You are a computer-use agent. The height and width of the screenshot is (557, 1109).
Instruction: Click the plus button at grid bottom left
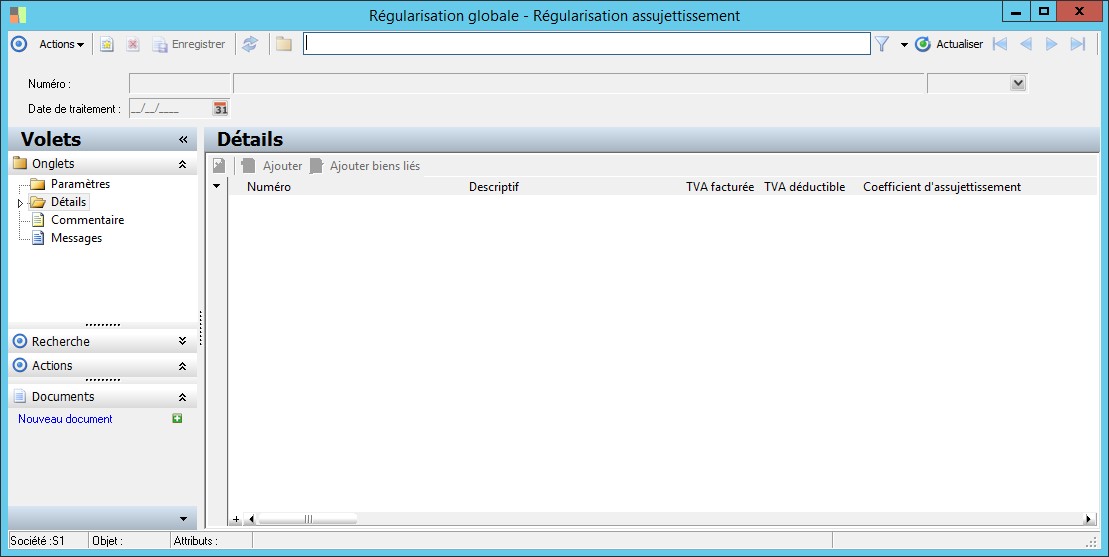236,519
